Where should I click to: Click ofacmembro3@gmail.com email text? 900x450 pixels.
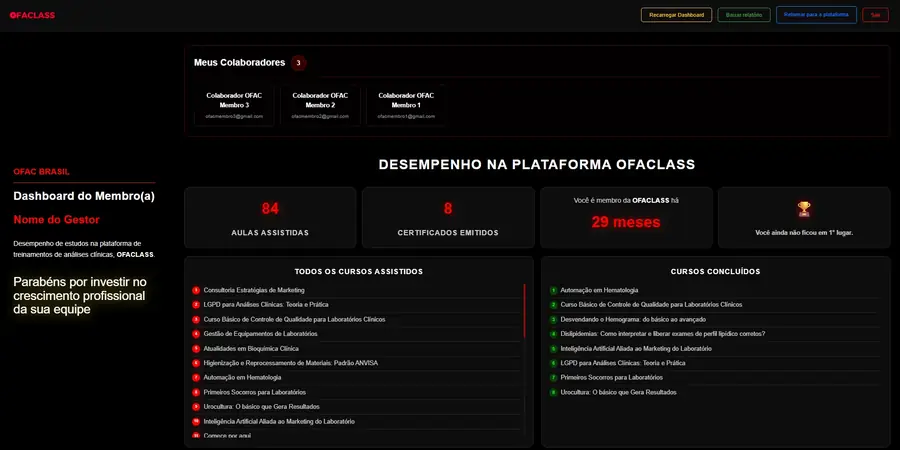[x=234, y=117]
